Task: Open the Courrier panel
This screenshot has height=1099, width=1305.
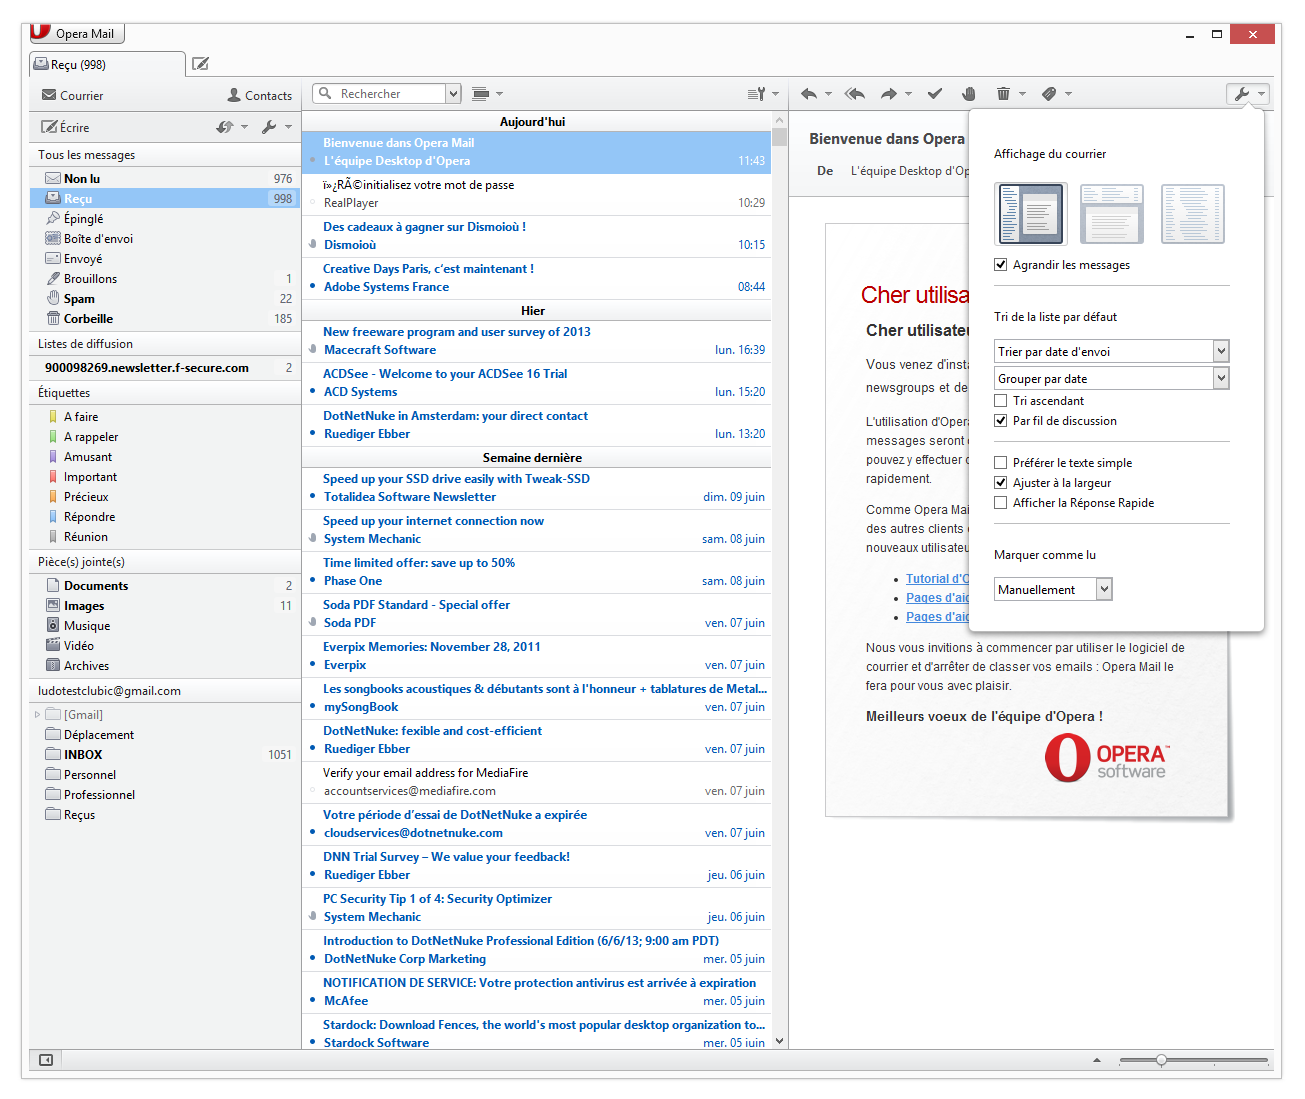Action: coord(73,95)
